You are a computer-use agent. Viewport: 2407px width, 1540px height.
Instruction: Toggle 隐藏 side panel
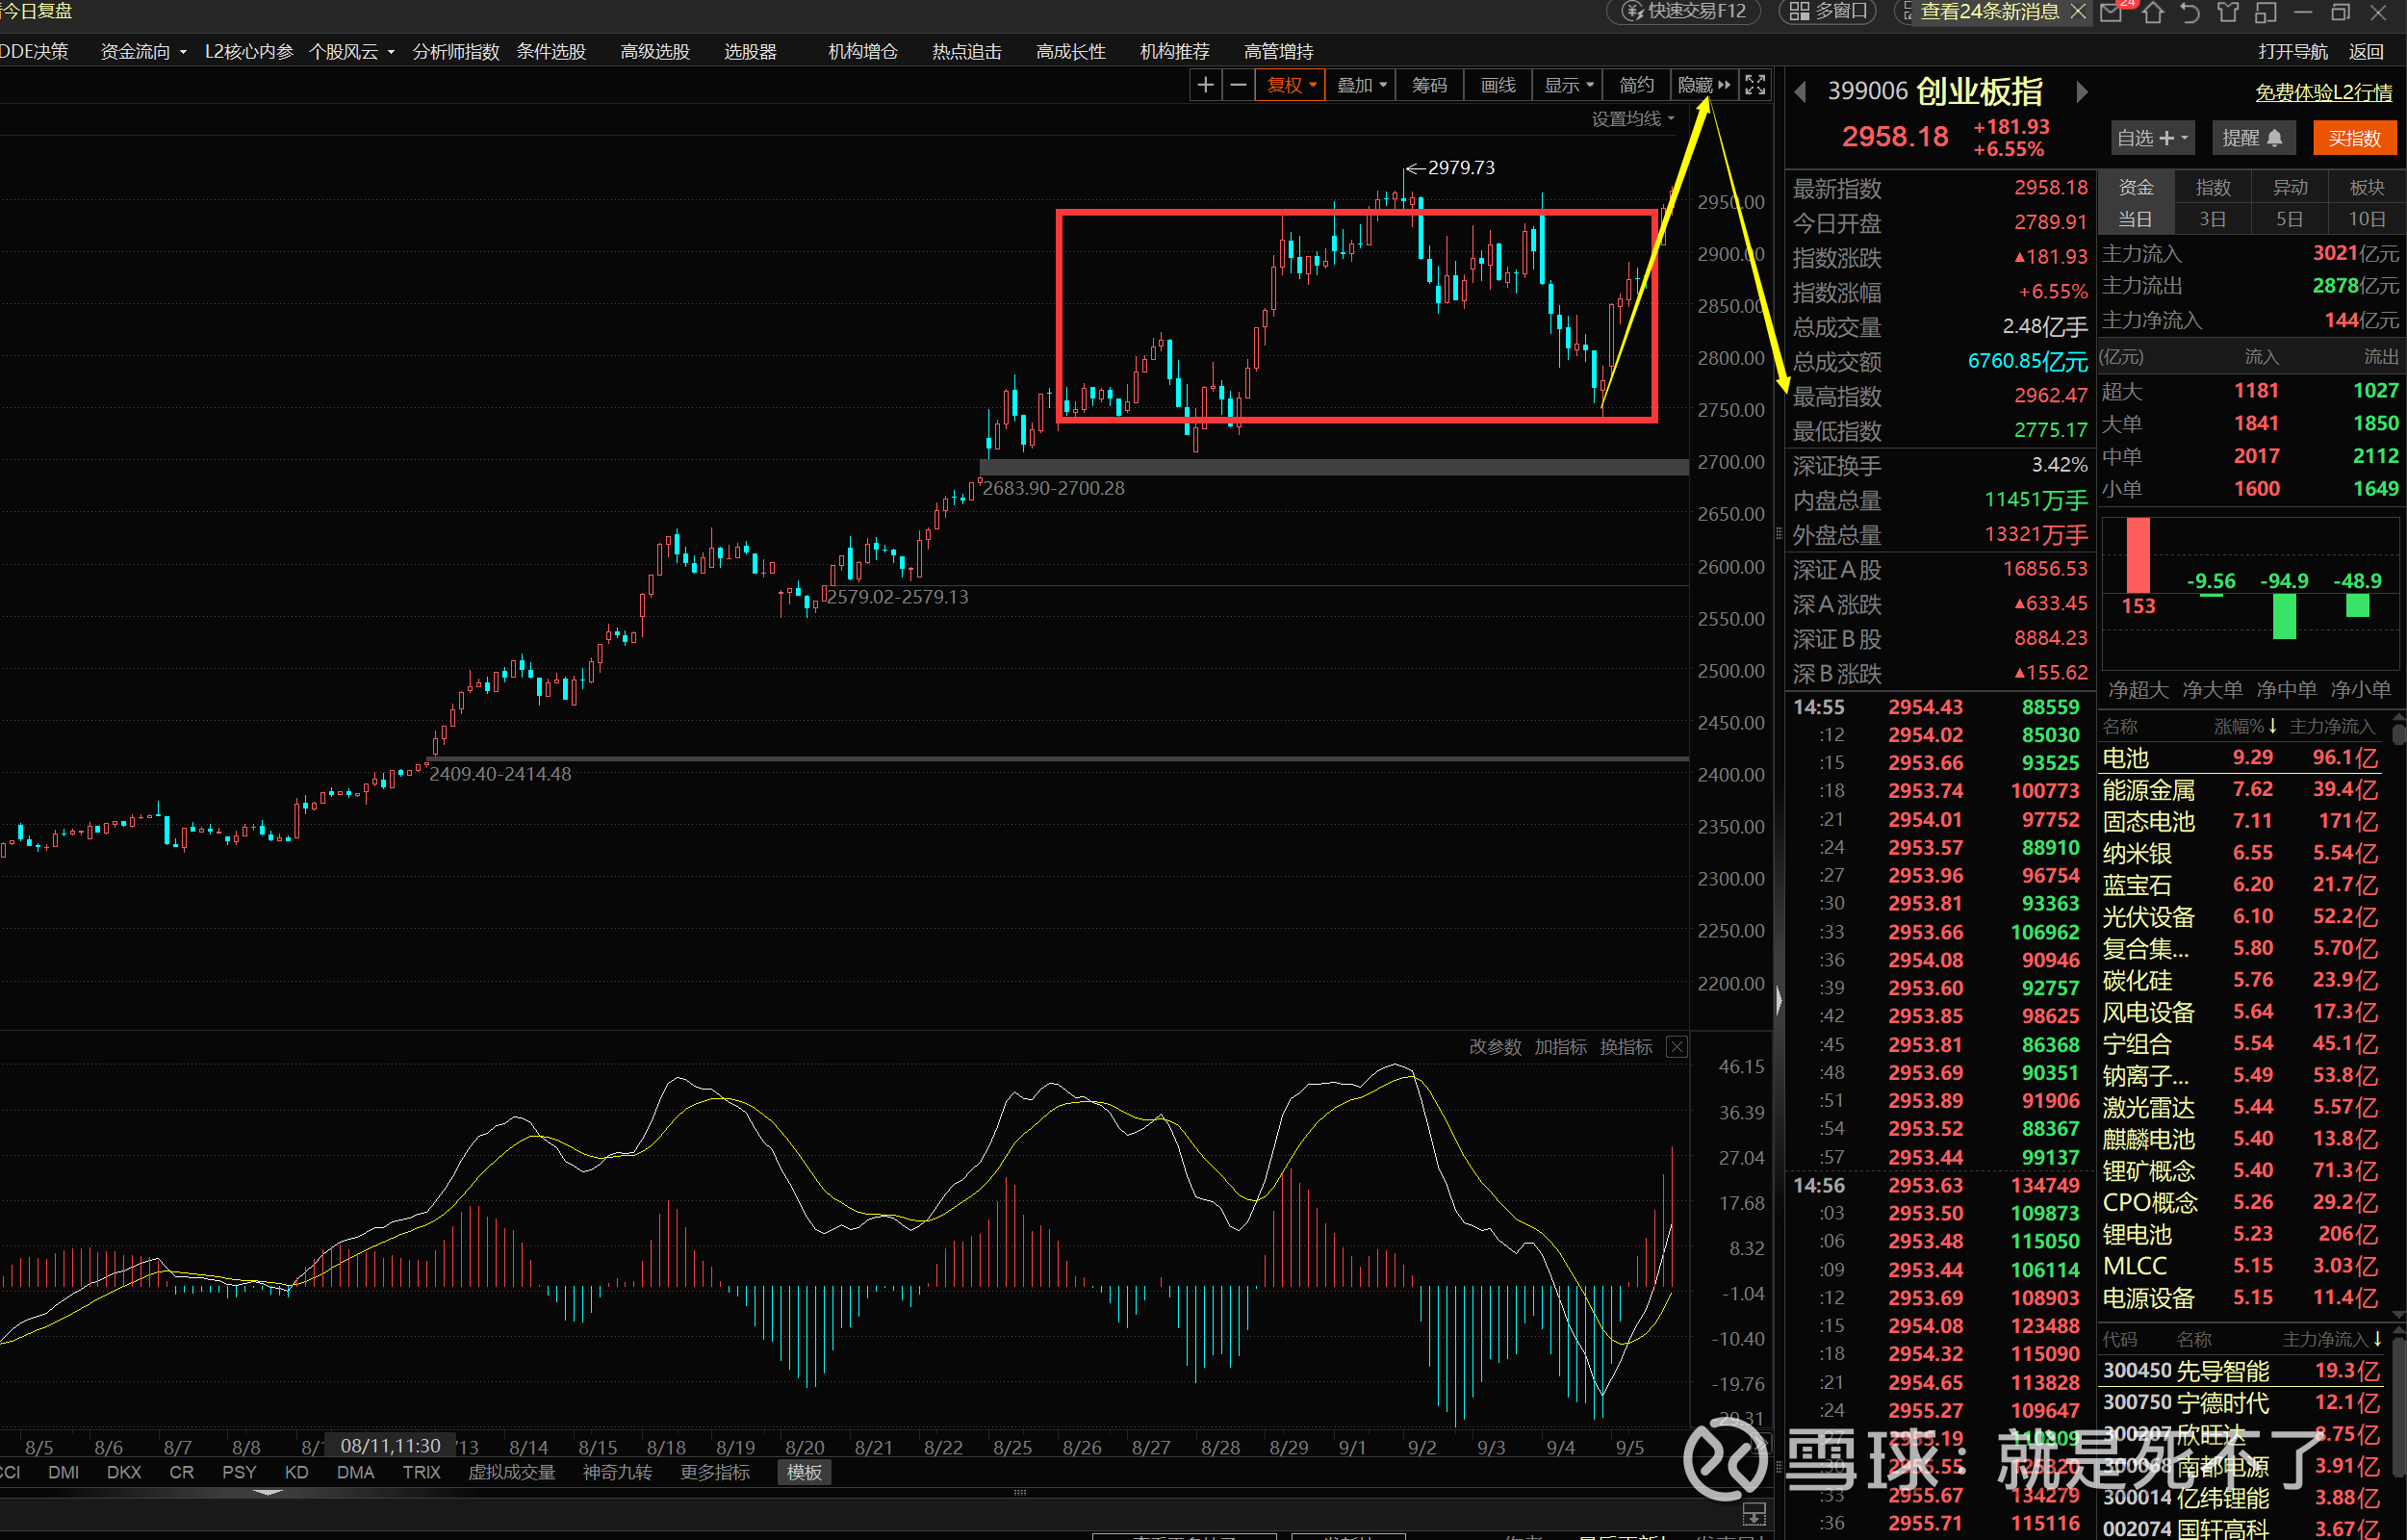click(1703, 86)
